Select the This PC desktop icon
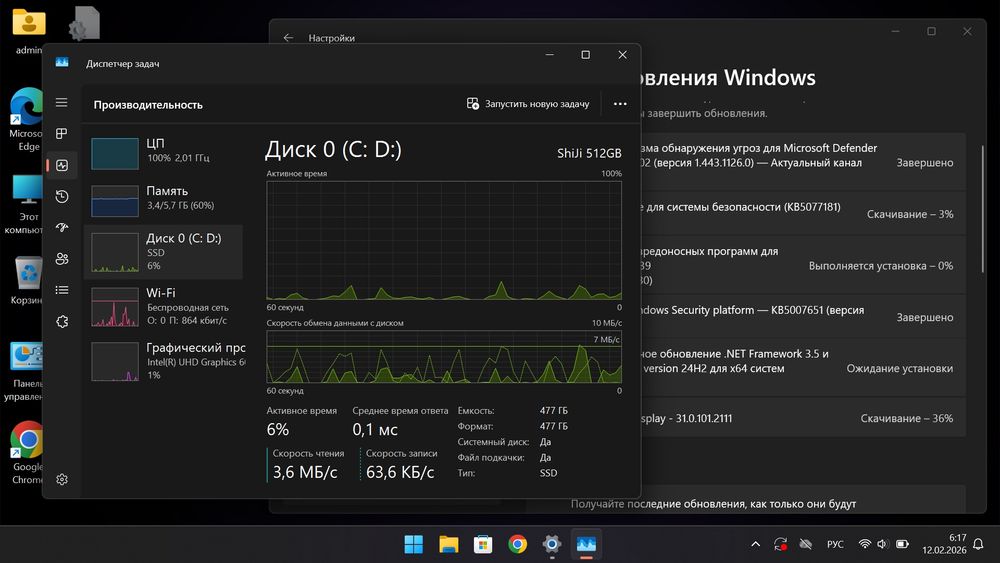 pyautogui.click(x=26, y=204)
